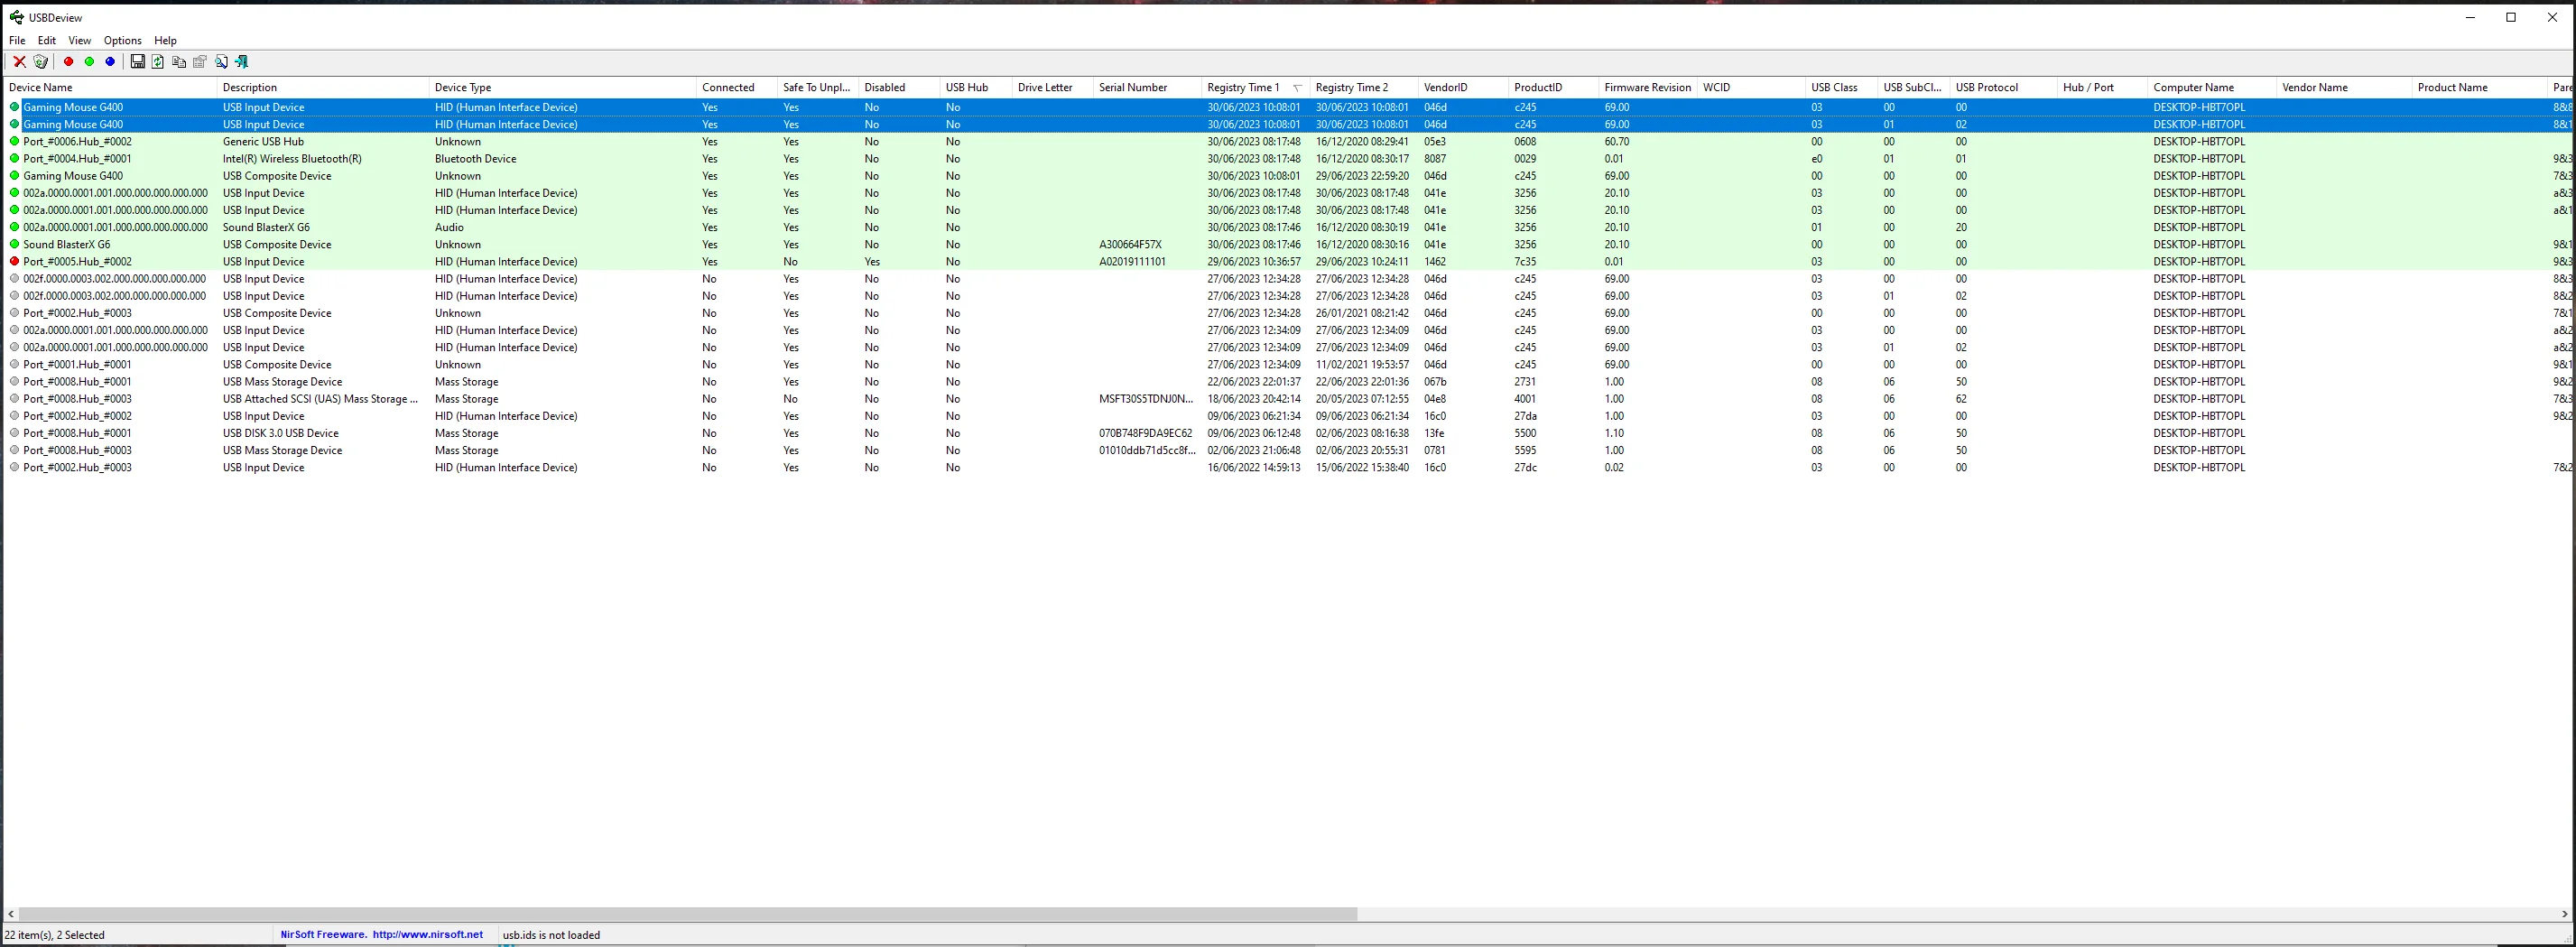Click serial number 070B748F9DA9EC62 cell
This screenshot has height=947, width=2576.
pos(1145,434)
